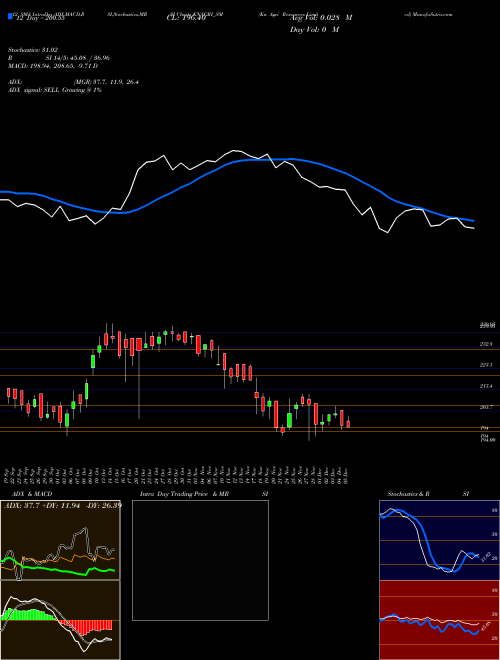Click the 'Day Vol: 0 M' label
This screenshot has width=500, height=660.
(314, 30)
